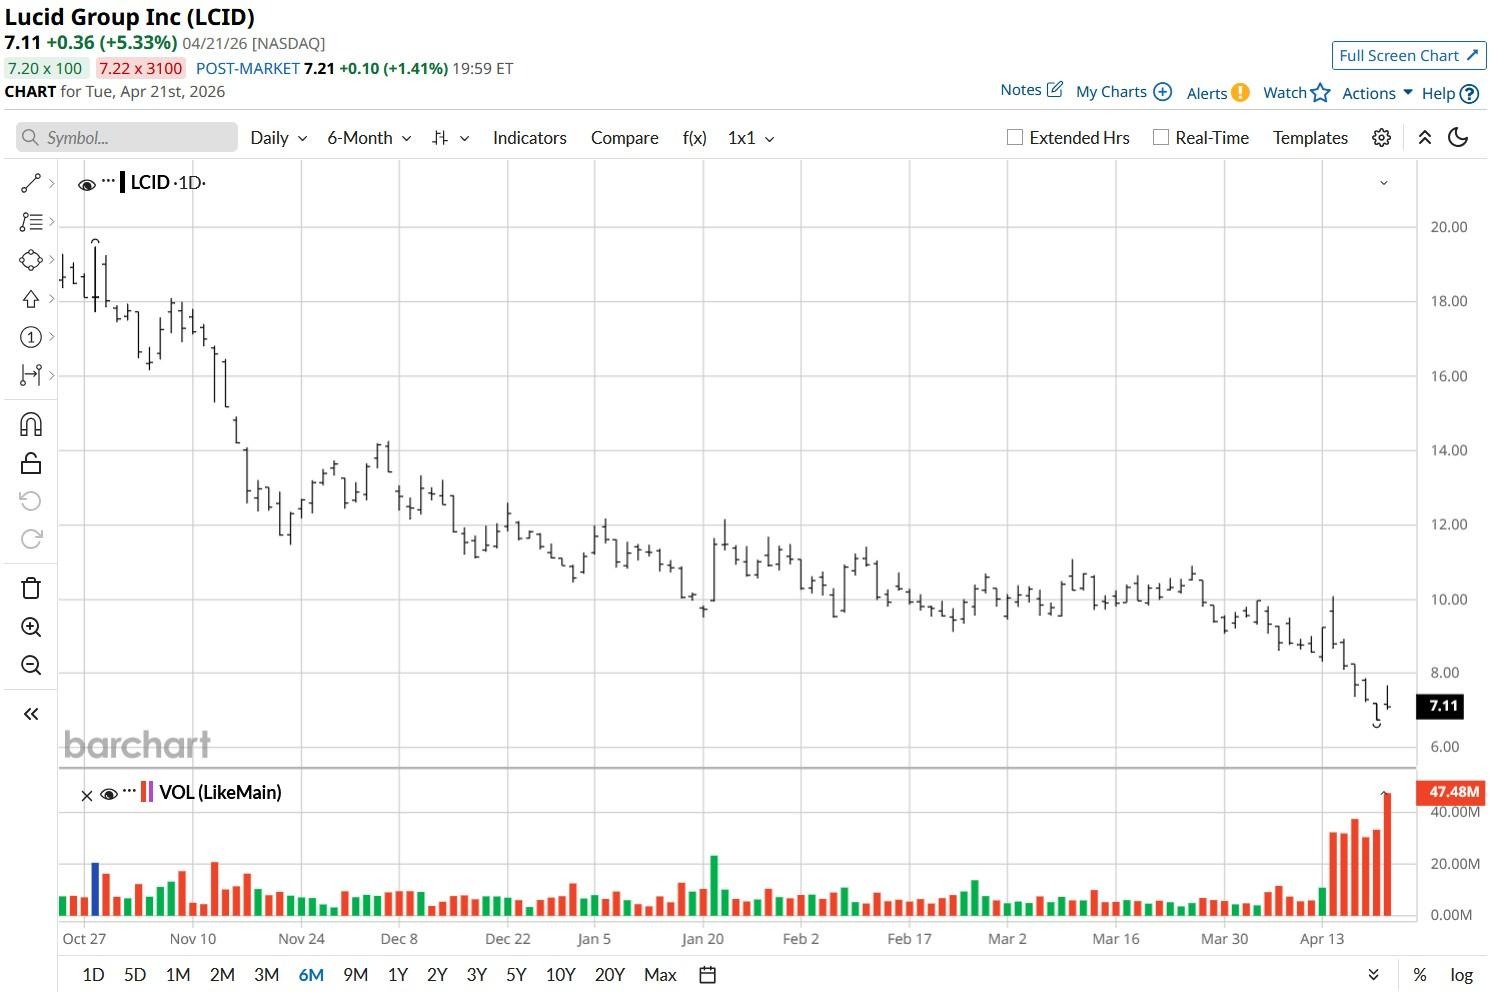Click the Help question mark icon

[x=1469, y=94]
